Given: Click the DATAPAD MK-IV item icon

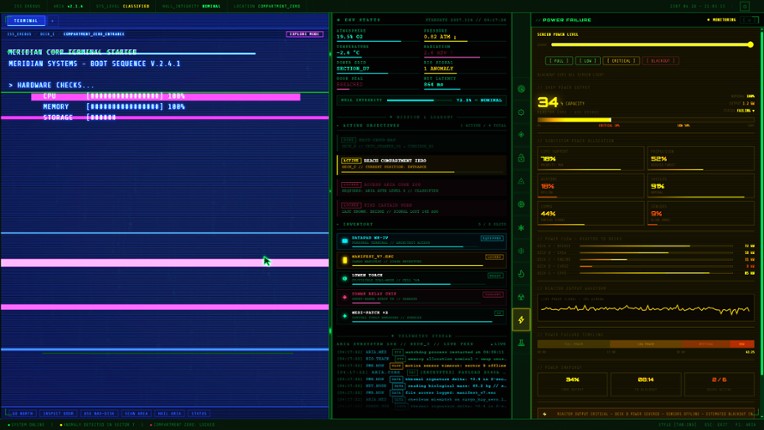Looking at the screenshot, I should 344,241.
